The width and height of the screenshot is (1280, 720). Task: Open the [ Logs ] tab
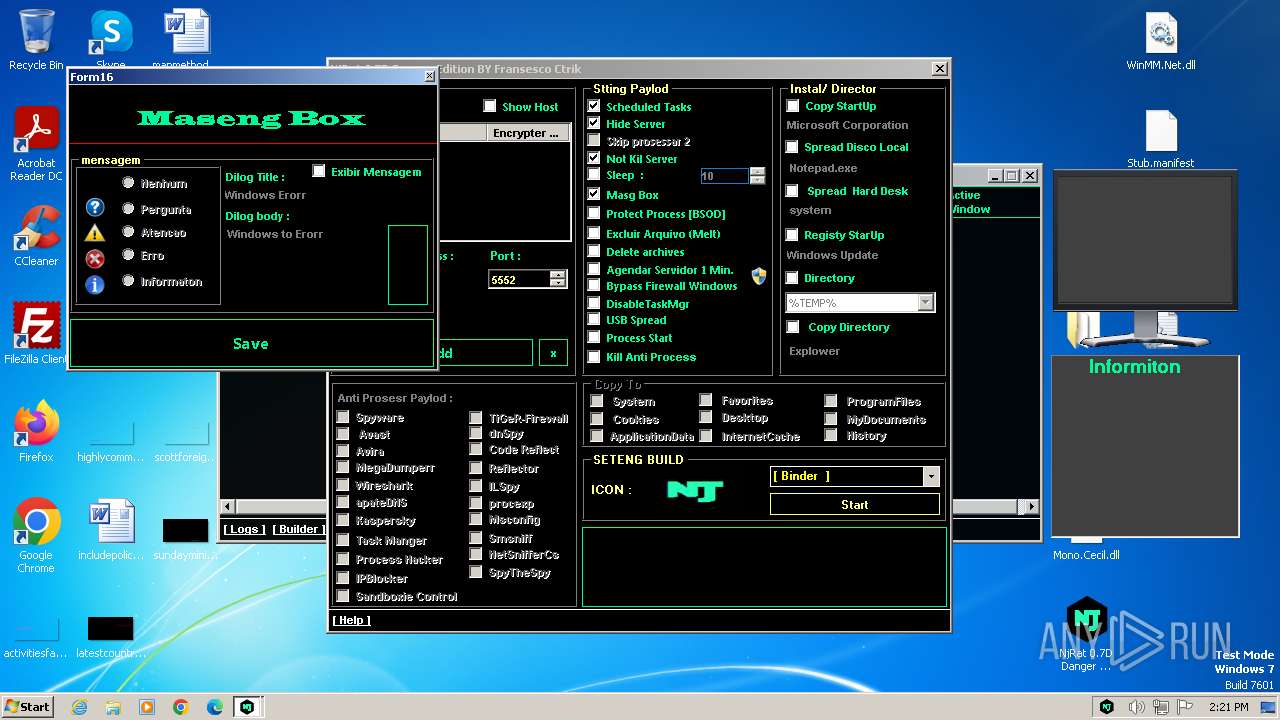(x=244, y=529)
